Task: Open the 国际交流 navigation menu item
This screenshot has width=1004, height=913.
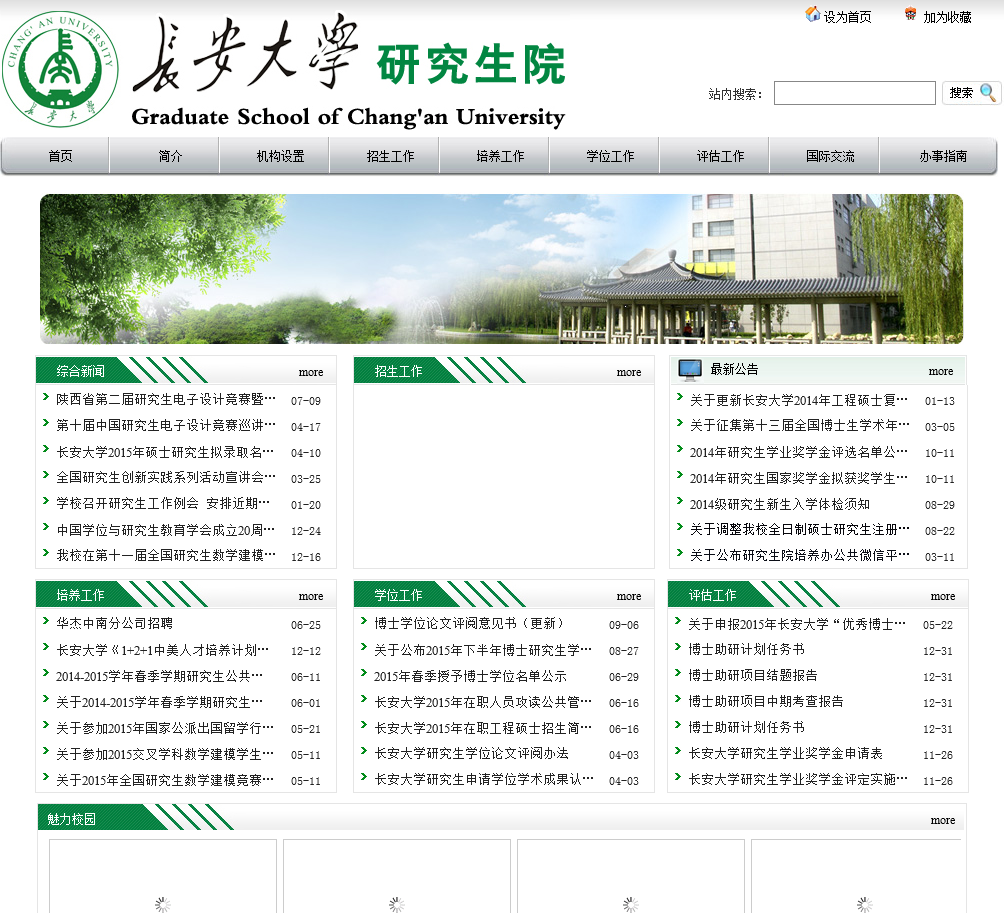Action: [830, 156]
